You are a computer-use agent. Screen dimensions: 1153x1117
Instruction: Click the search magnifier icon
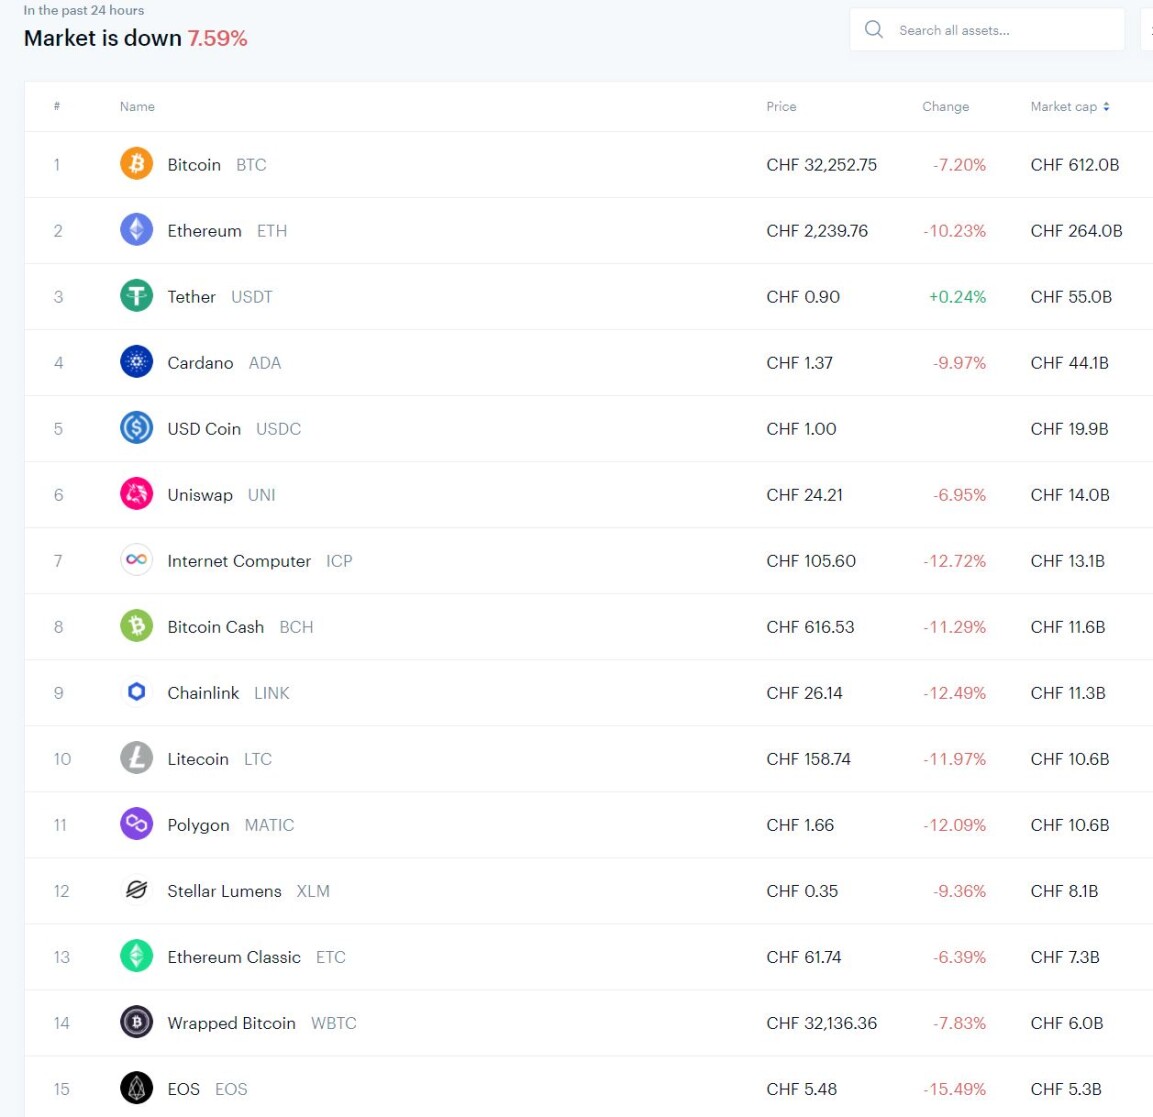(x=874, y=29)
